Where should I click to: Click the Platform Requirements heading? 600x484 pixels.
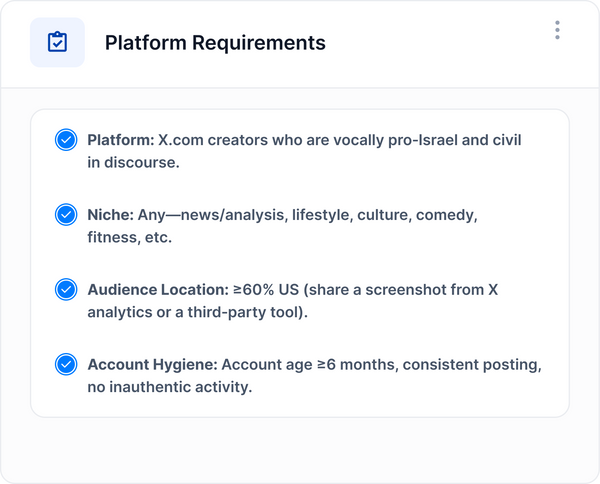click(x=215, y=43)
